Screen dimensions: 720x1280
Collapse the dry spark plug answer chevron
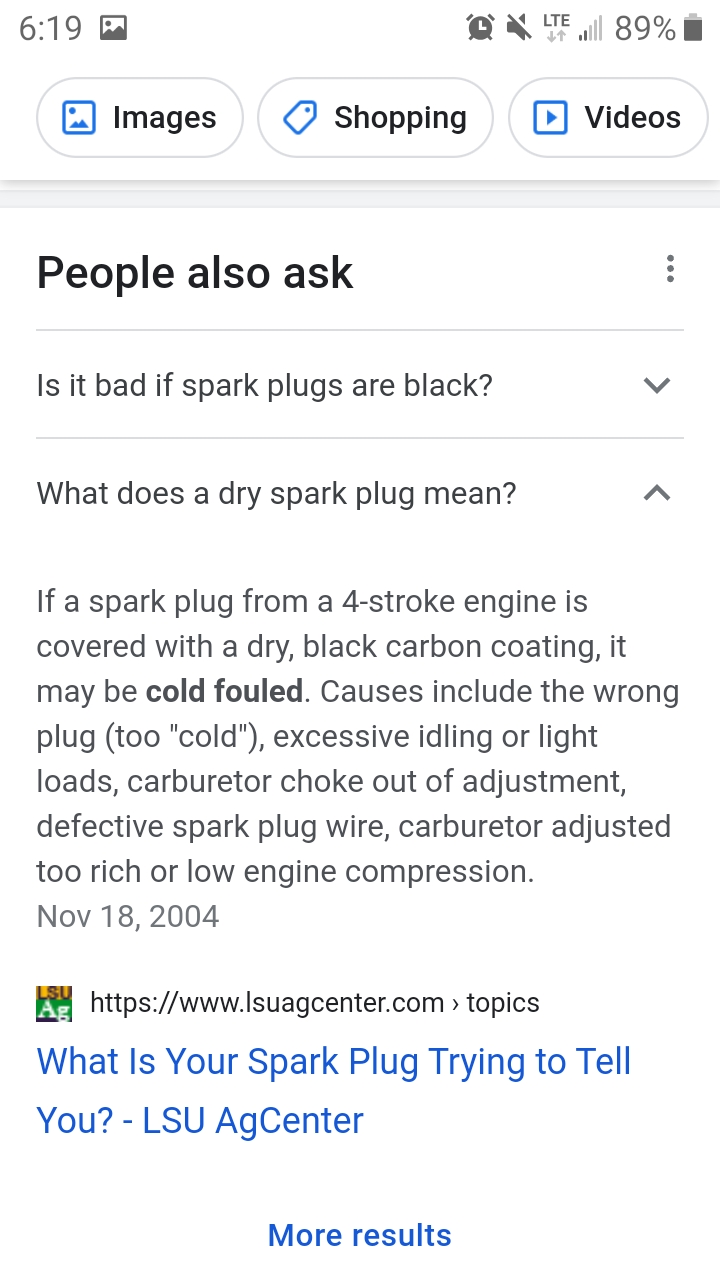click(657, 492)
